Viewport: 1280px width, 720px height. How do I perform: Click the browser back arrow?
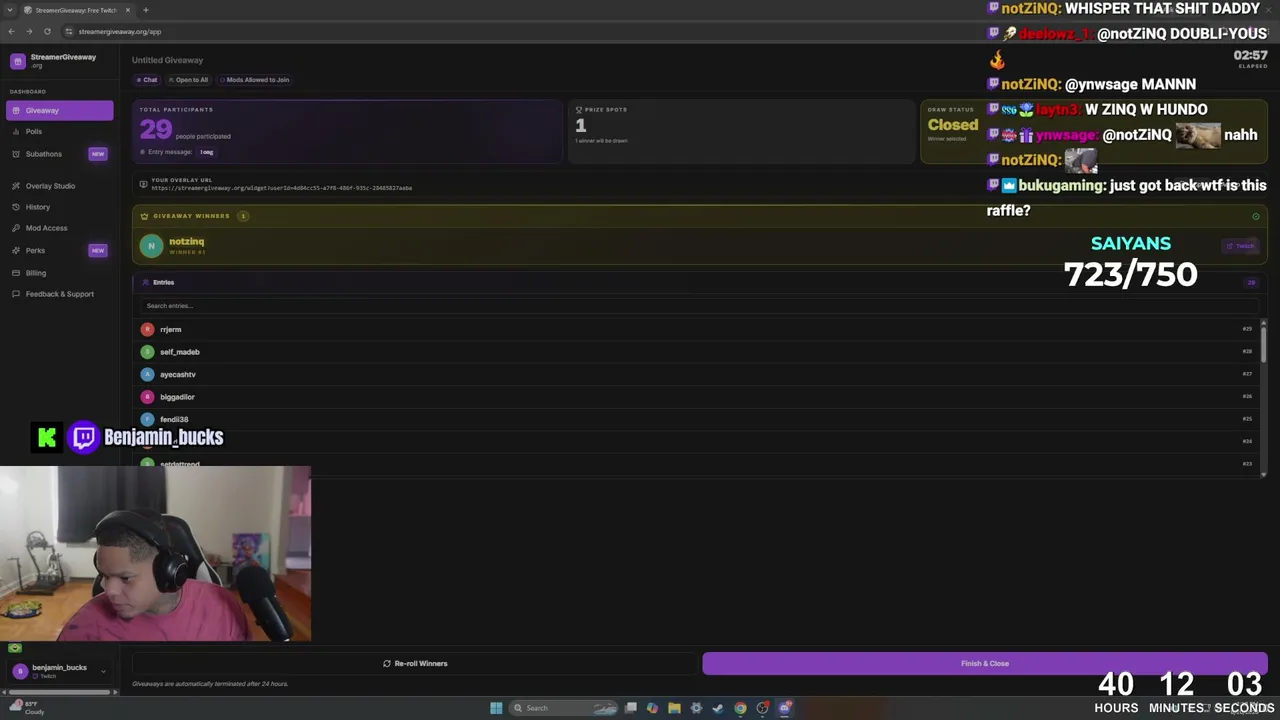pyautogui.click(x=11, y=32)
